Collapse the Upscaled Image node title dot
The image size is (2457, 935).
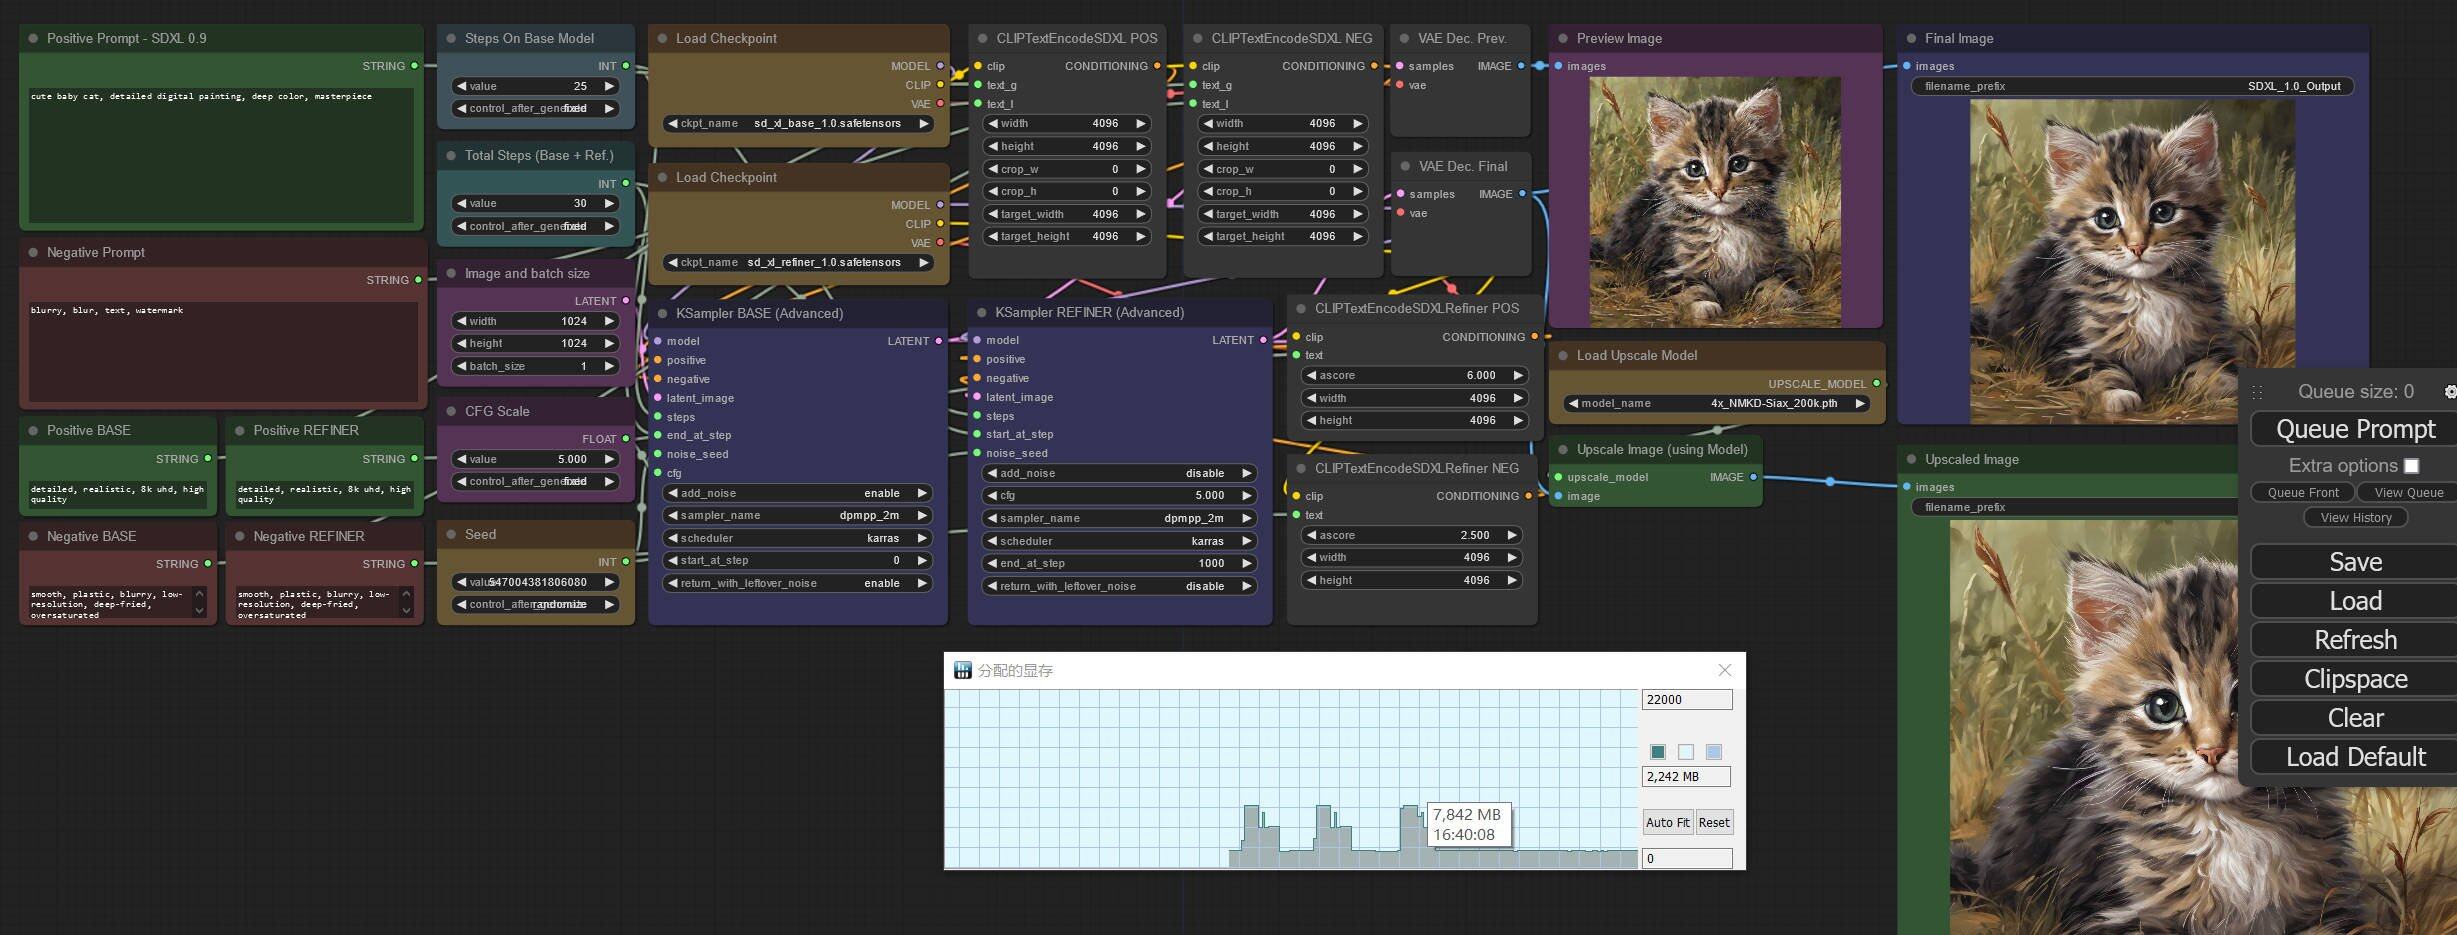tap(1911, 459)
